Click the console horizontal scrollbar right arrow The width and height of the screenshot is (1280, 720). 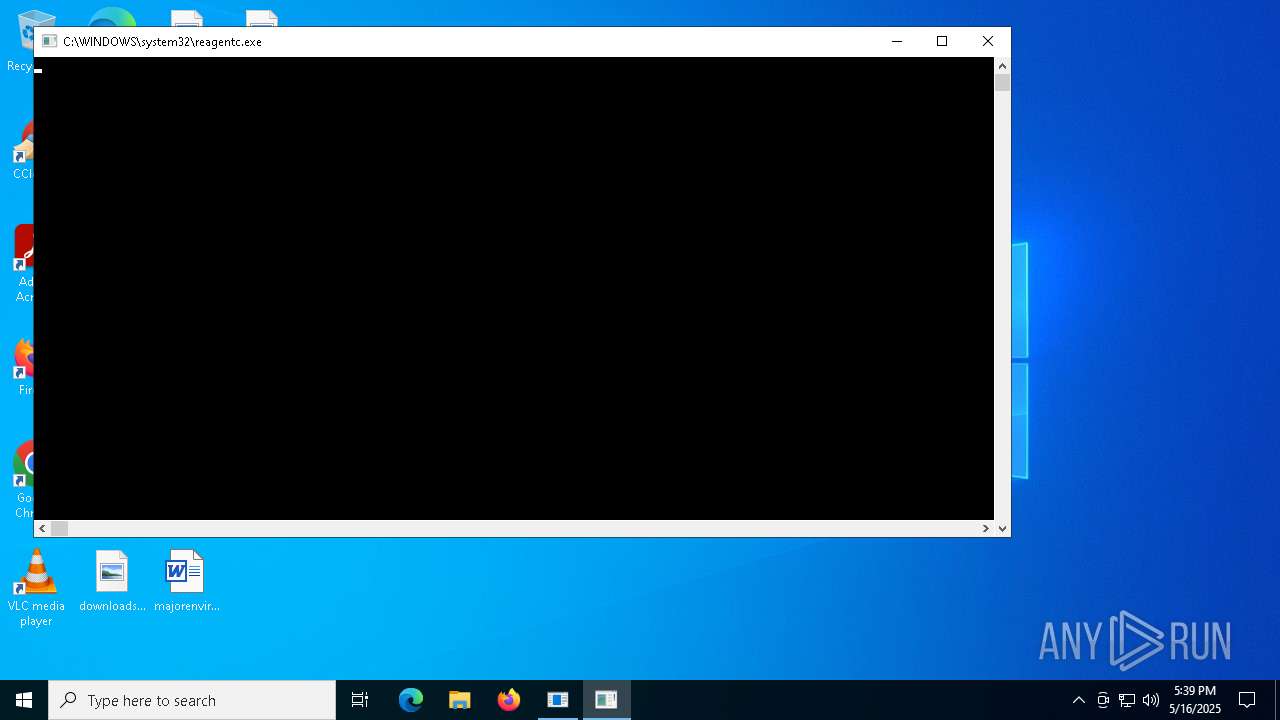coord(986,528)
